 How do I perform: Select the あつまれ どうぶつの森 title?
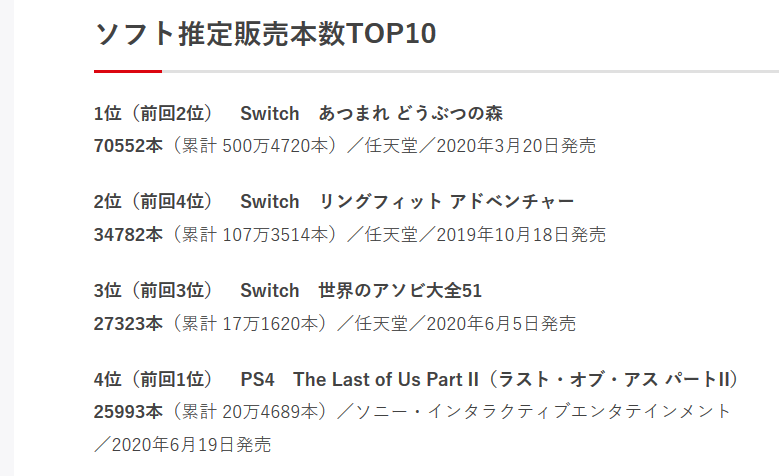[418, 113]
